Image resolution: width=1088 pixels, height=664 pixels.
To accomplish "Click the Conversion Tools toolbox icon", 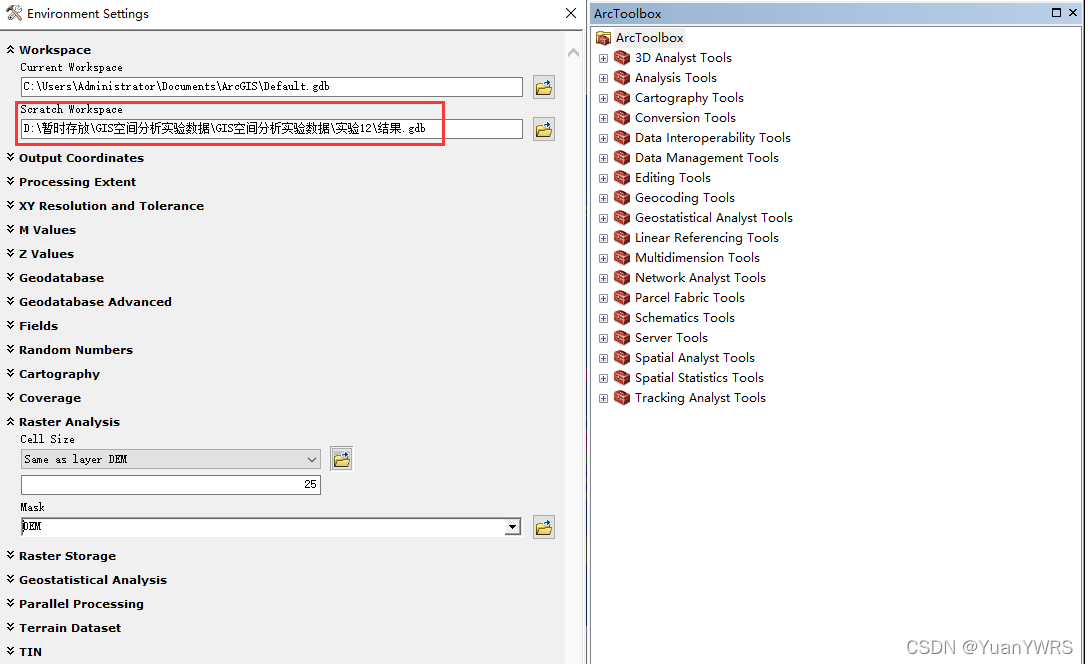I will 622,118.
